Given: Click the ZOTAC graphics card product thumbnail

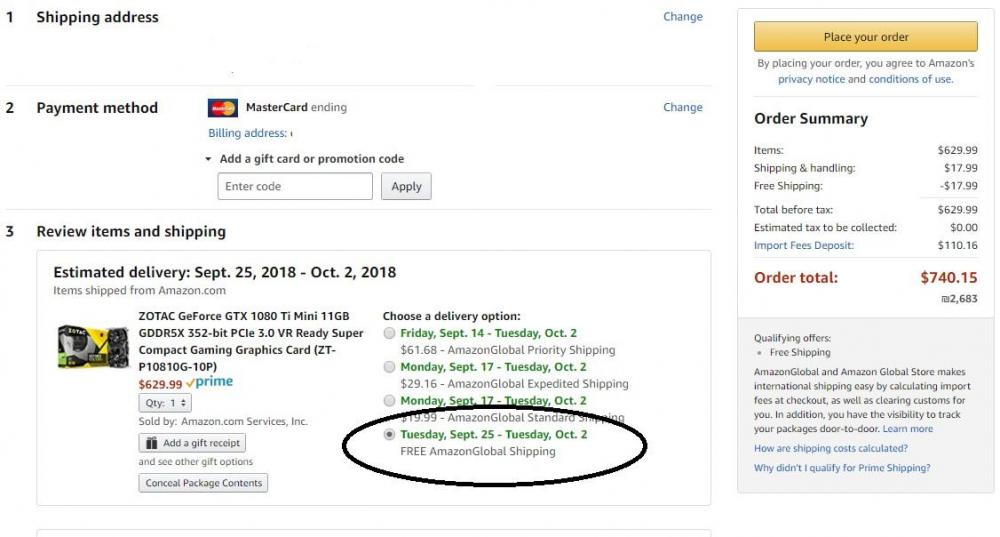Looking at the screenshot, I should pyautogui.click(x=93, y=347).
